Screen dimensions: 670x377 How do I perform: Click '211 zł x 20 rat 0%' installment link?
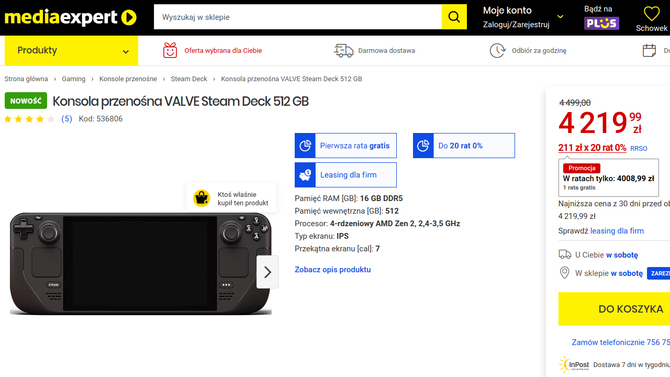592,148
